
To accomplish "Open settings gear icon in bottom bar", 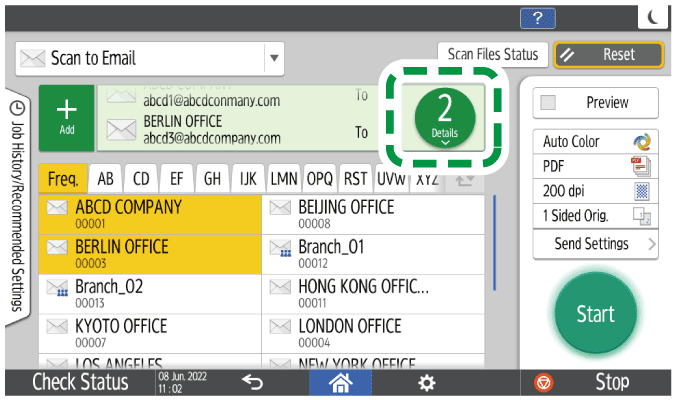I will tap(427, 382).
